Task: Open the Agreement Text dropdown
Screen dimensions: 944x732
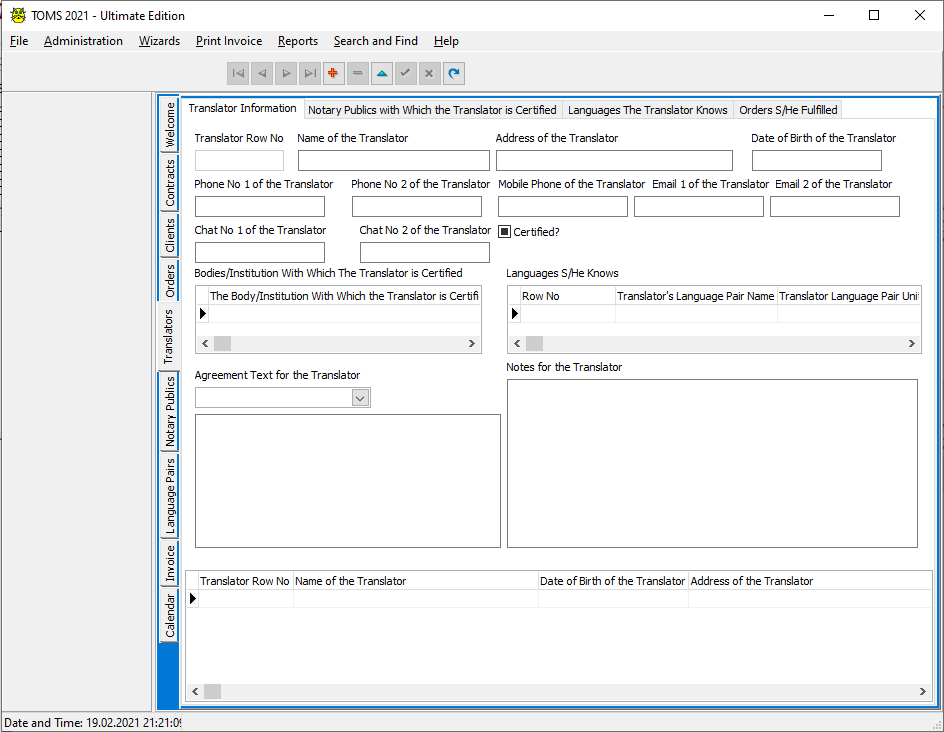Action: (x=360, y=397)
